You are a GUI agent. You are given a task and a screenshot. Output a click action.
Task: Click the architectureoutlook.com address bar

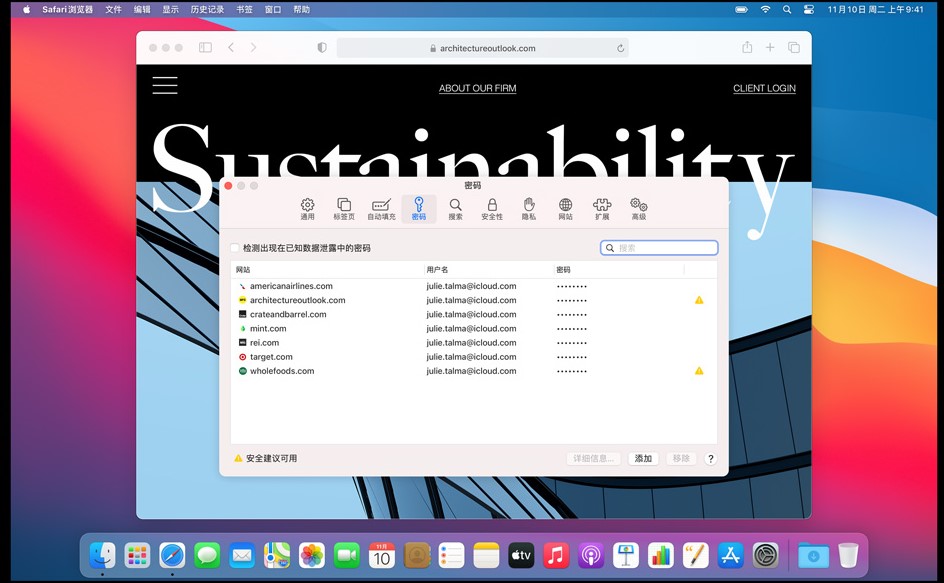(482, 48)
